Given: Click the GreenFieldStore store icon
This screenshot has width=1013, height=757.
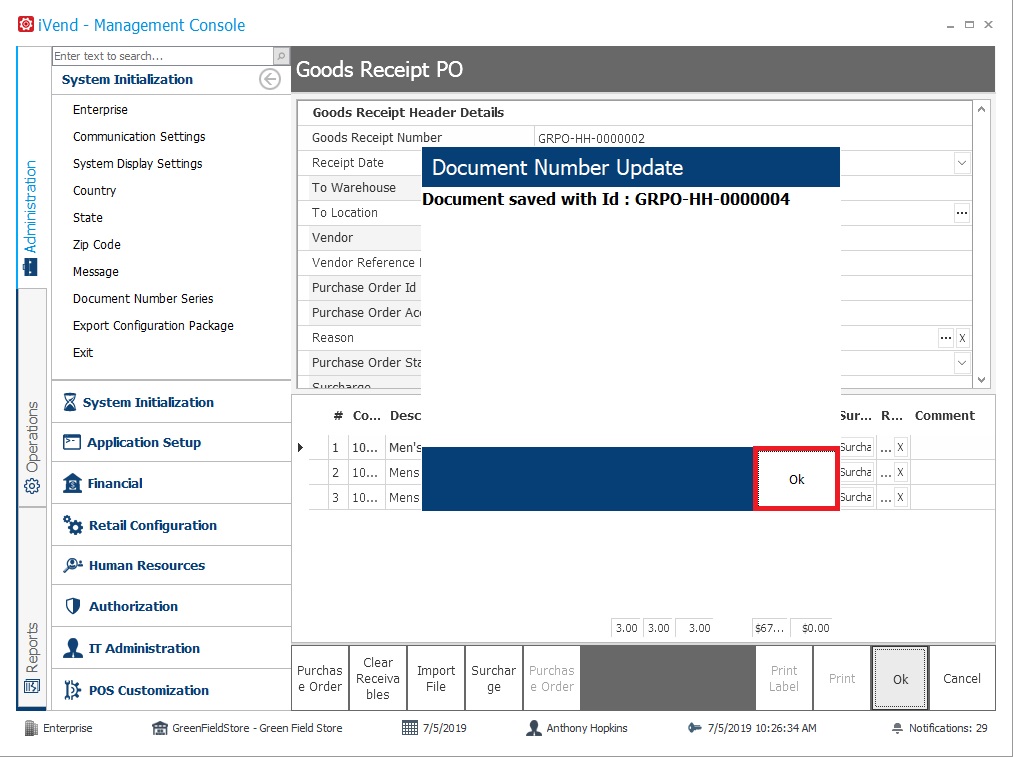Looking at the screenshot, I should (160, 728).
